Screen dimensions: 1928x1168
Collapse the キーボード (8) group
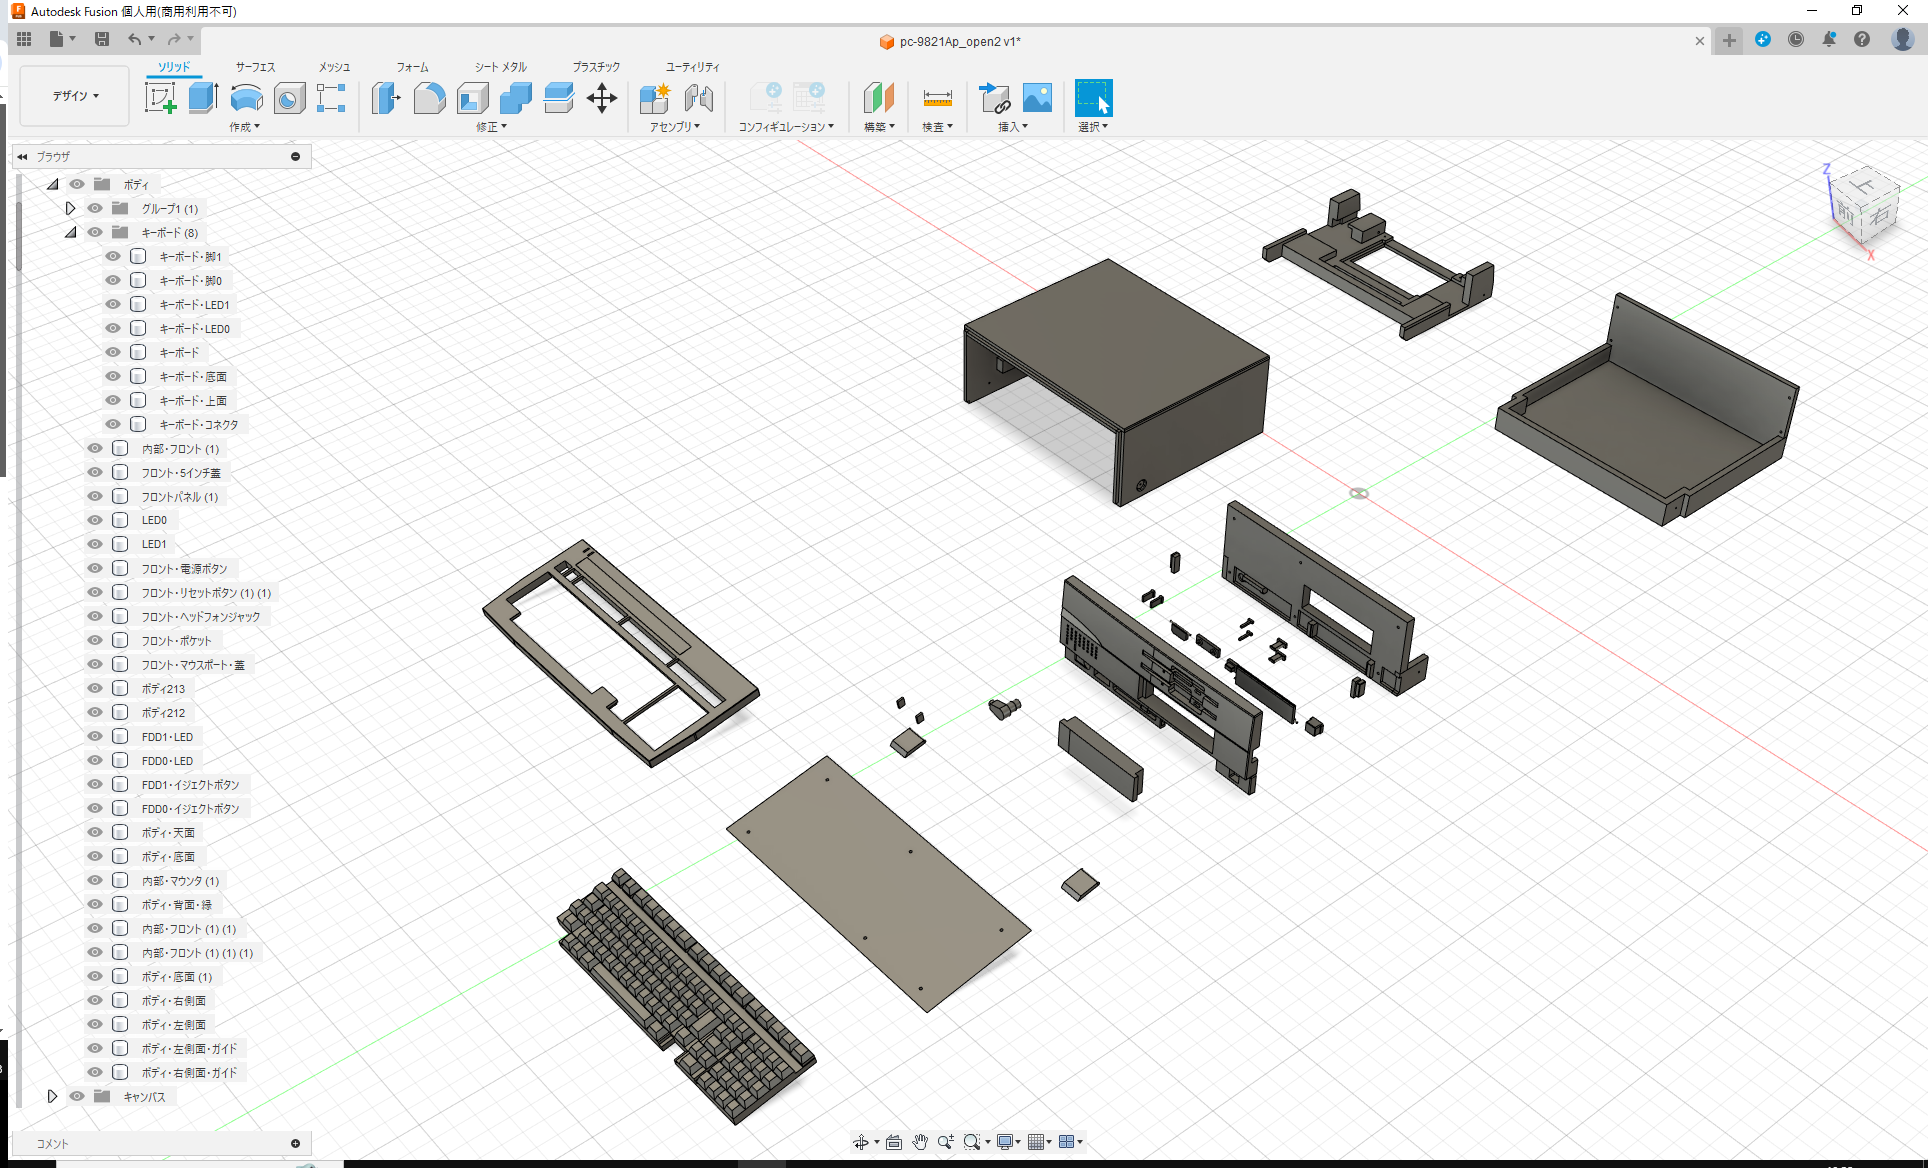[71, 232]
